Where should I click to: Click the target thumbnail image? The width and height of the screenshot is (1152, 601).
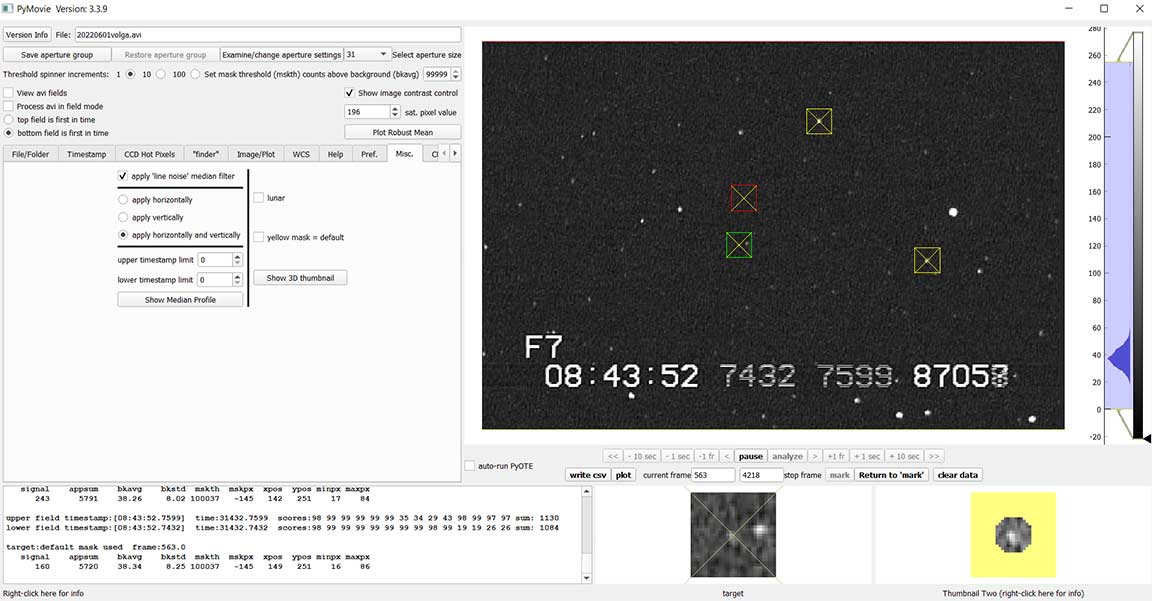pos(732,535)
